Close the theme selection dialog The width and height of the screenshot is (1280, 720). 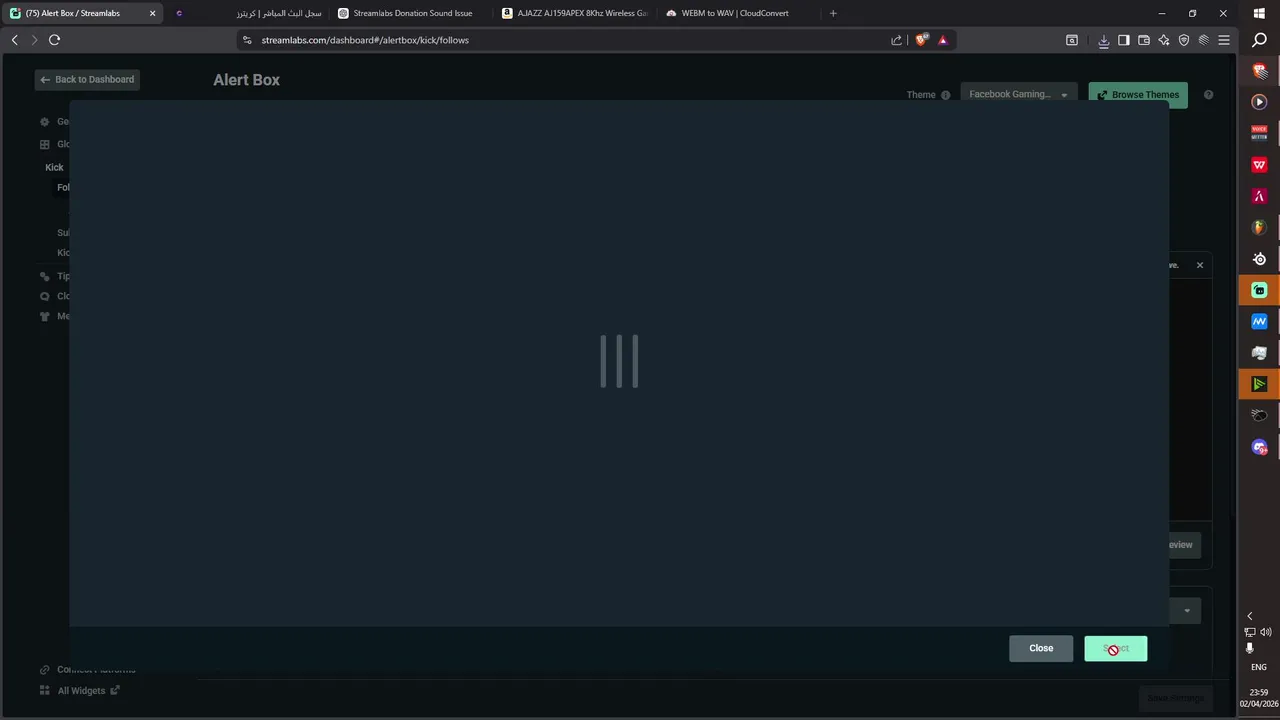tap(1041, 648)
